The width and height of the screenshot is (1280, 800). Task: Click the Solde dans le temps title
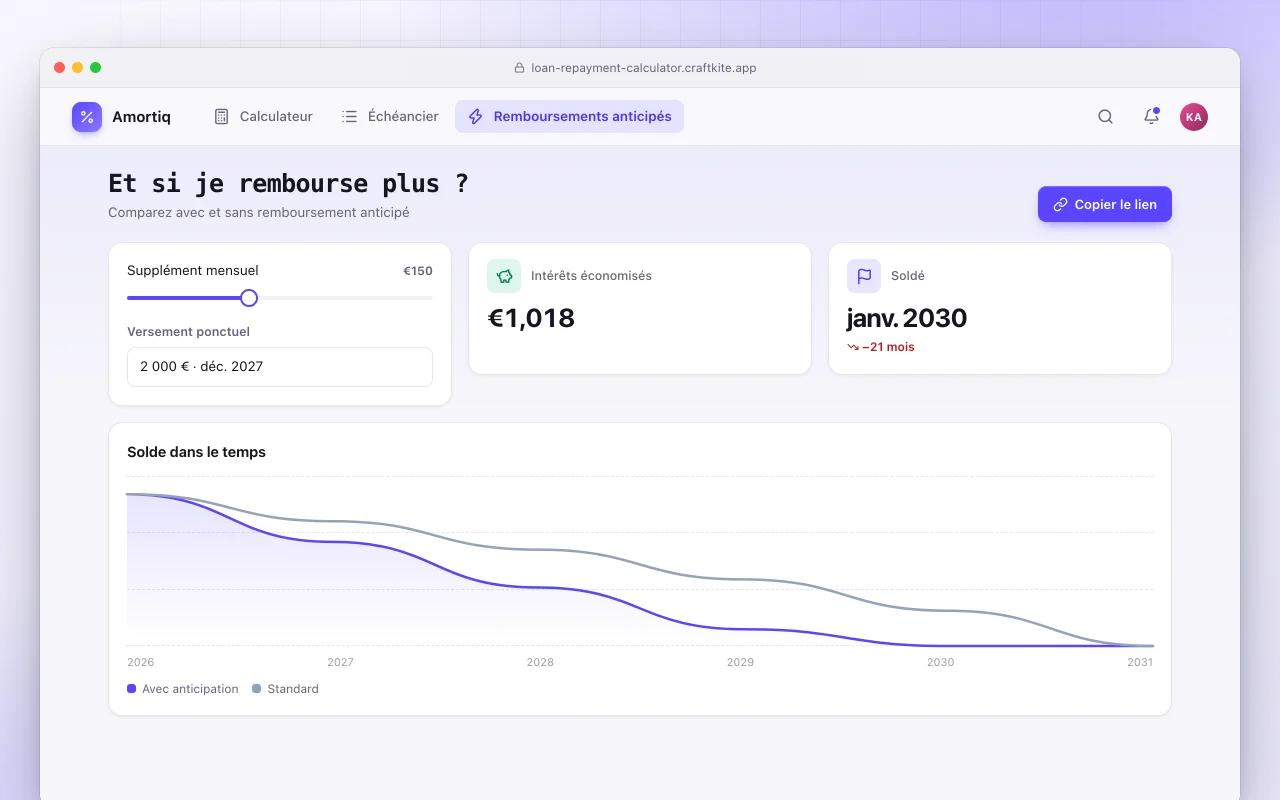[197, 452]
